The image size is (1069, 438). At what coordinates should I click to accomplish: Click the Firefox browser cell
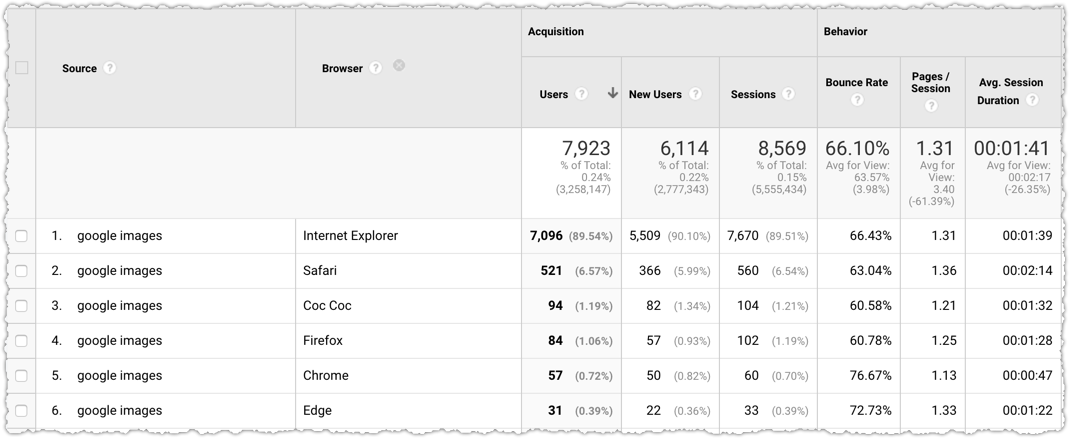point(323,340)
